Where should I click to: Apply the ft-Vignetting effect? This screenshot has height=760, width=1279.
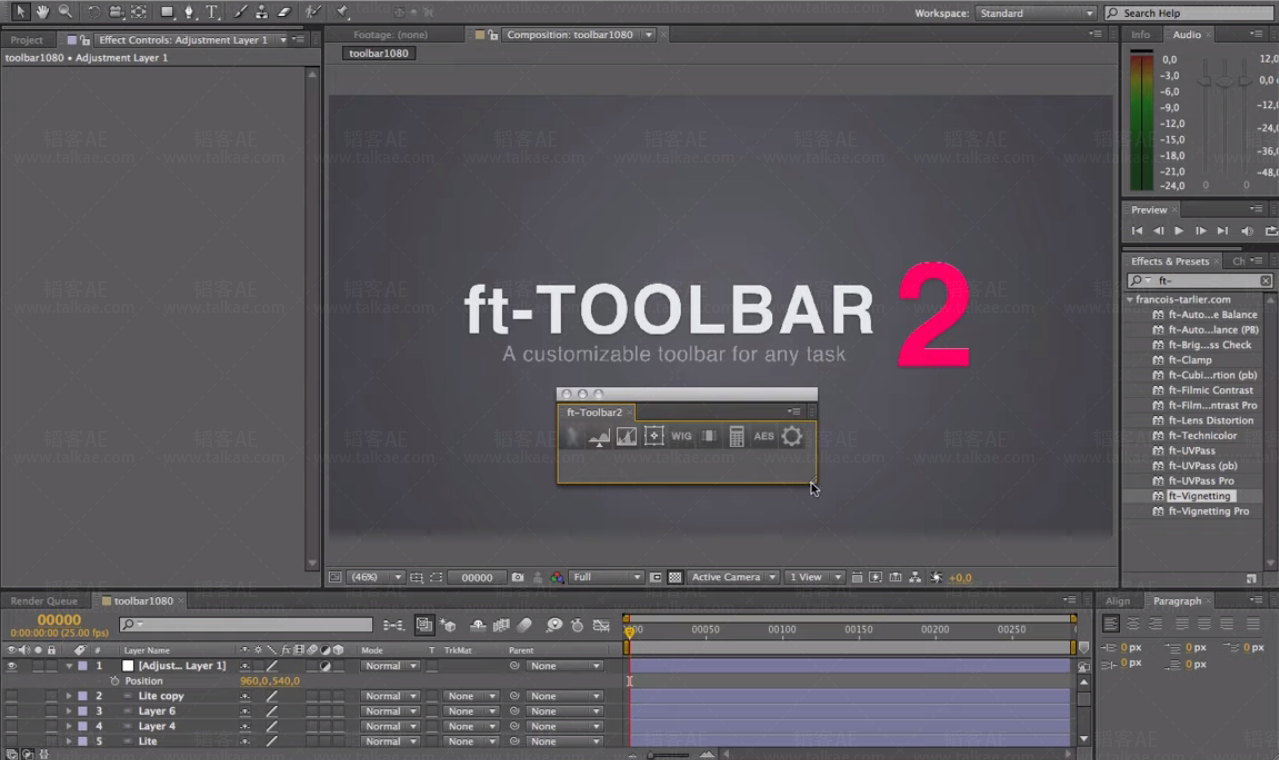[1201, 496]
